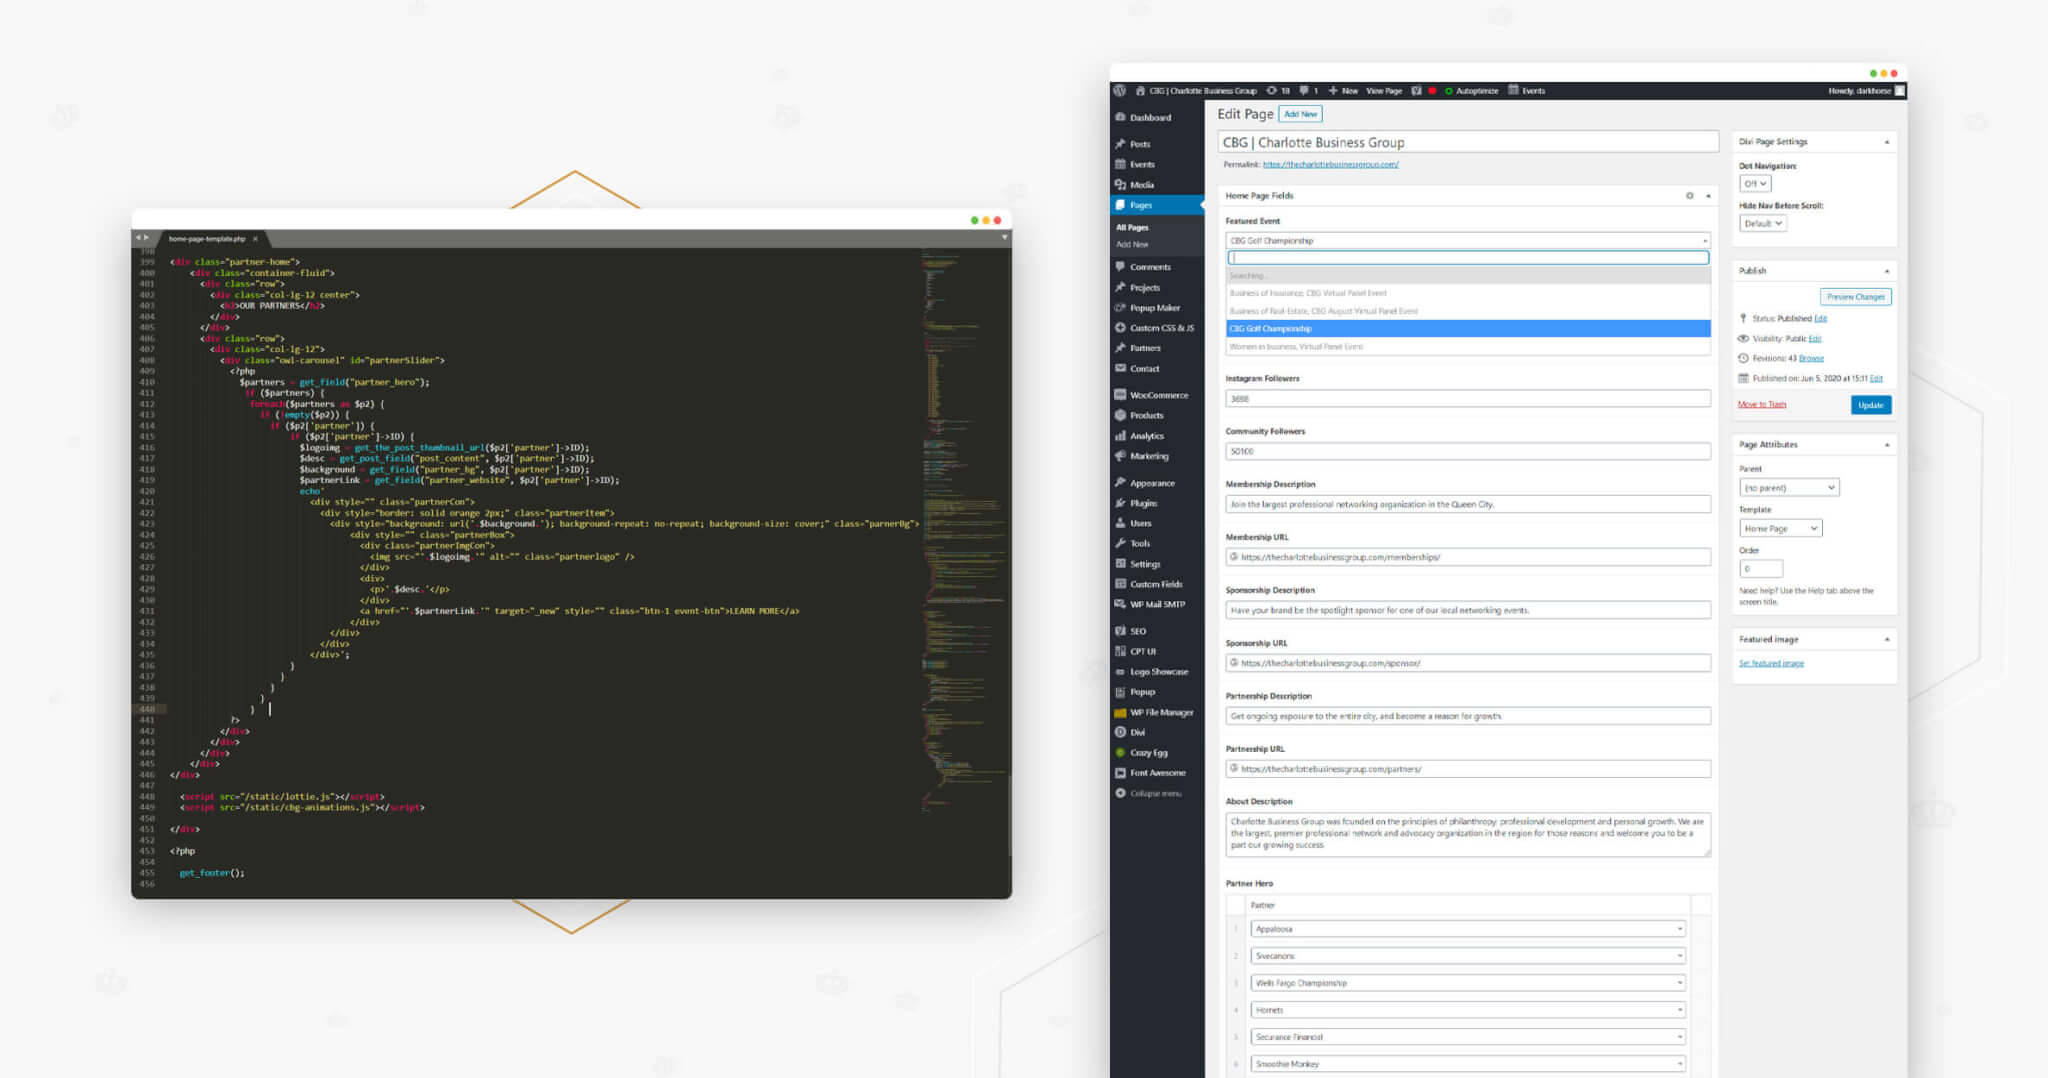Click the Analytics bar chart icon
Image resolution: width=2048 pixels, height=1078 pixels.
[1120, 436]
